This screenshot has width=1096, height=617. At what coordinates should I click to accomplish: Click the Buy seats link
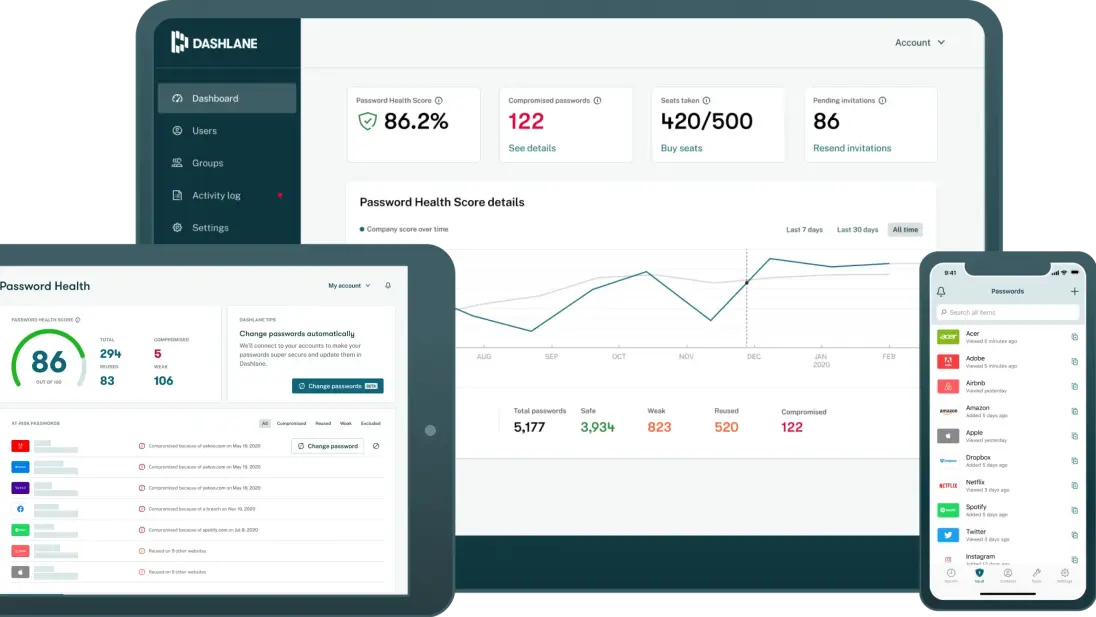[681, 148]
